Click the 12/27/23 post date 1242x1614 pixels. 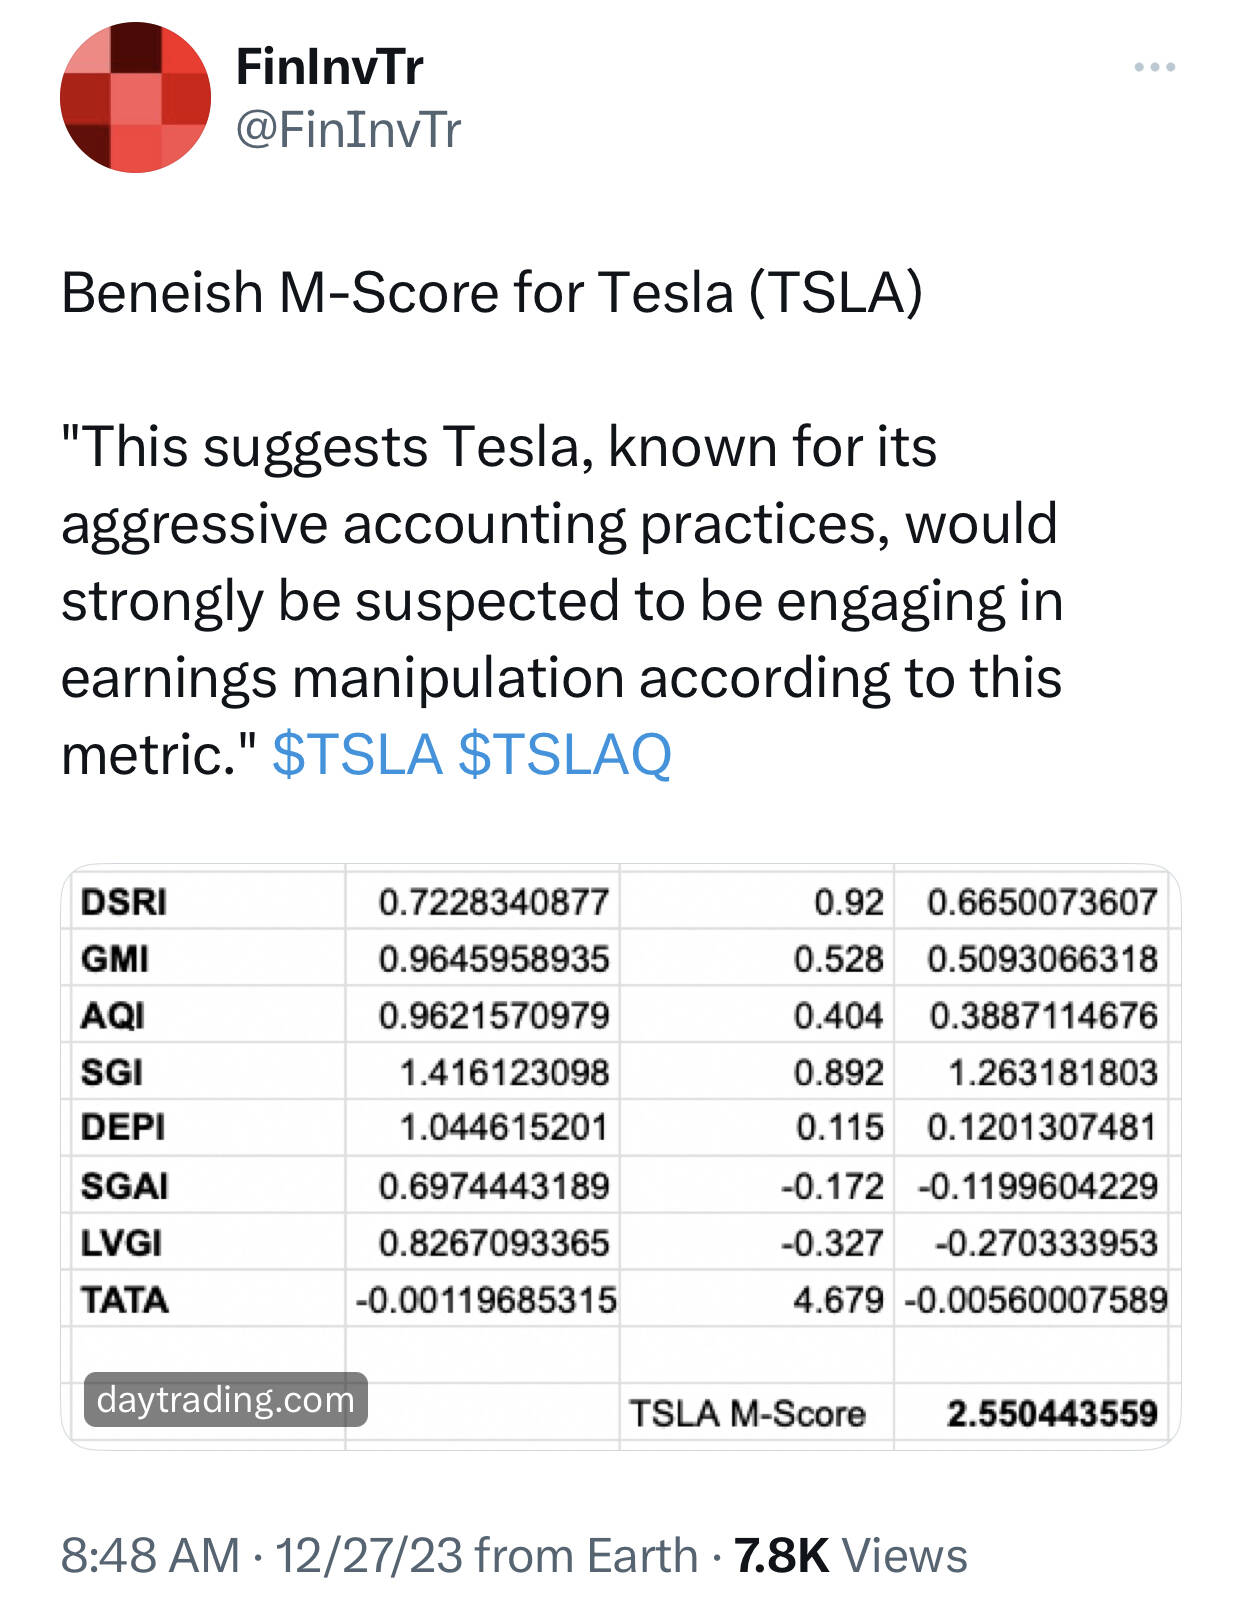[x=369, y=1556]
